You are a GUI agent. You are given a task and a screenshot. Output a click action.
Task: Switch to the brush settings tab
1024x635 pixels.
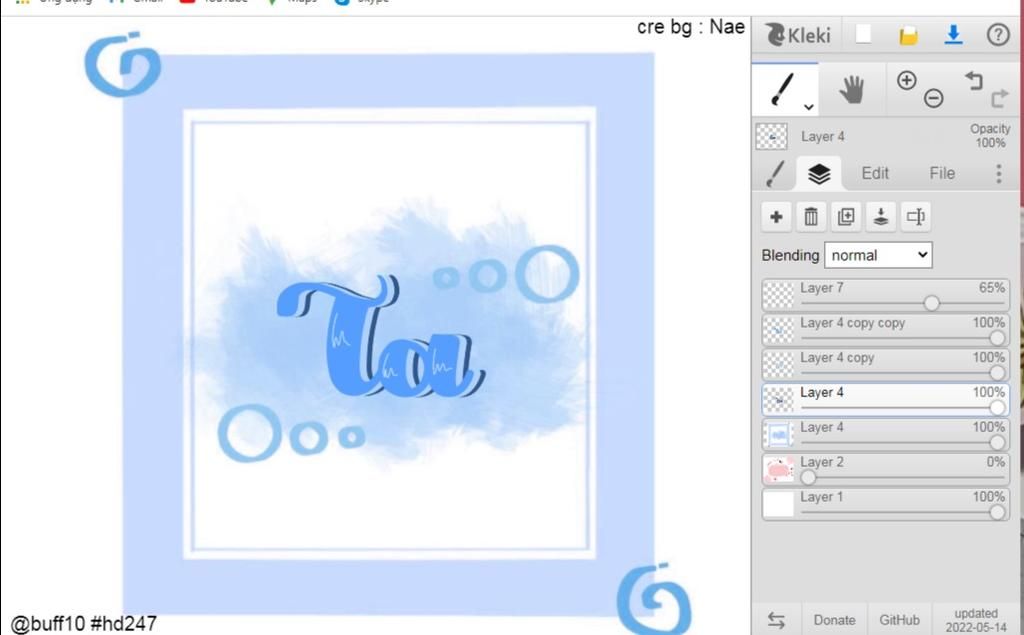(x=775, y=173)
